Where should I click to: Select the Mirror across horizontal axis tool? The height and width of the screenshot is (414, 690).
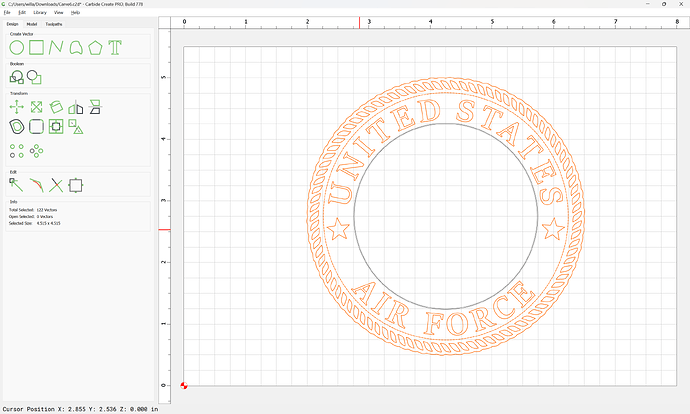tap(95, 107)
